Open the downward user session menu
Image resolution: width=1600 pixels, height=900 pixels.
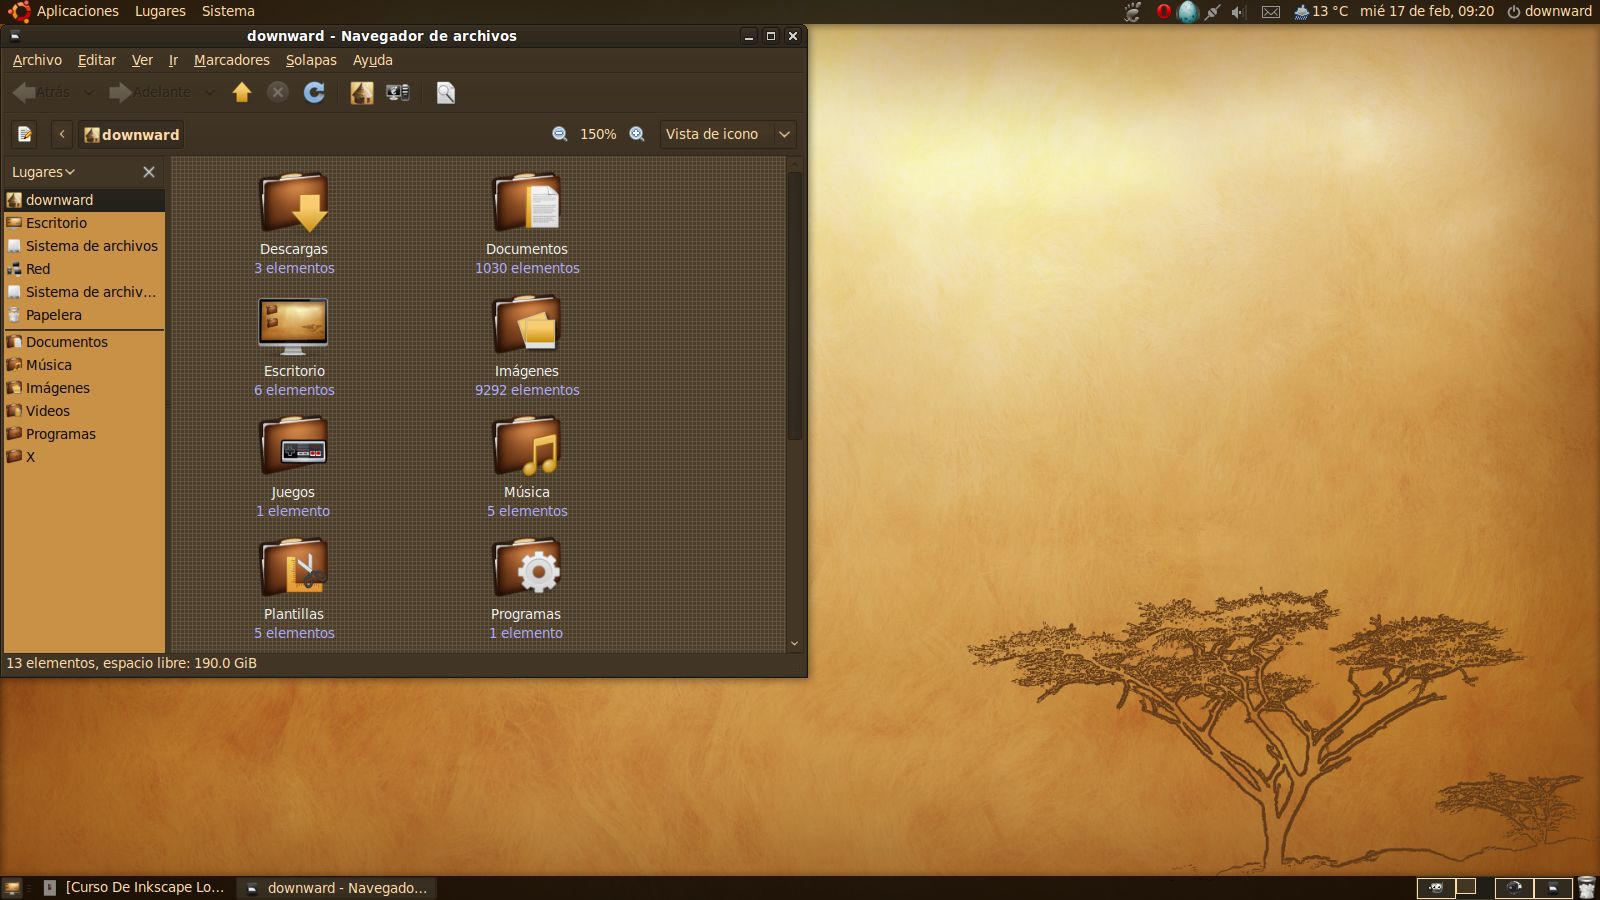(1549, 12)
